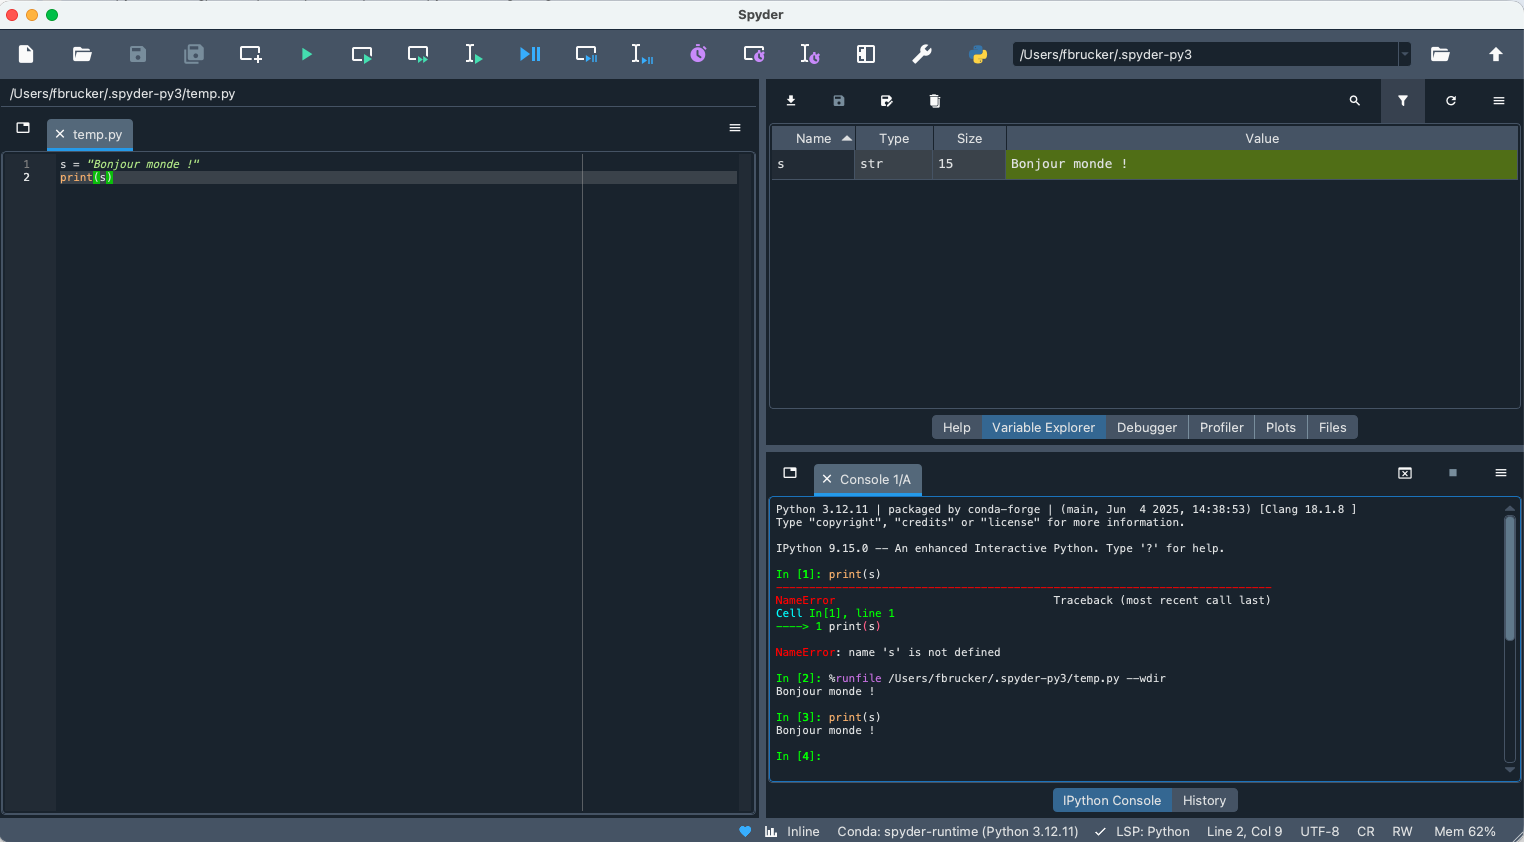Click the working directory path field
Screen dimensions: 1524x842
pos(1205,54)
